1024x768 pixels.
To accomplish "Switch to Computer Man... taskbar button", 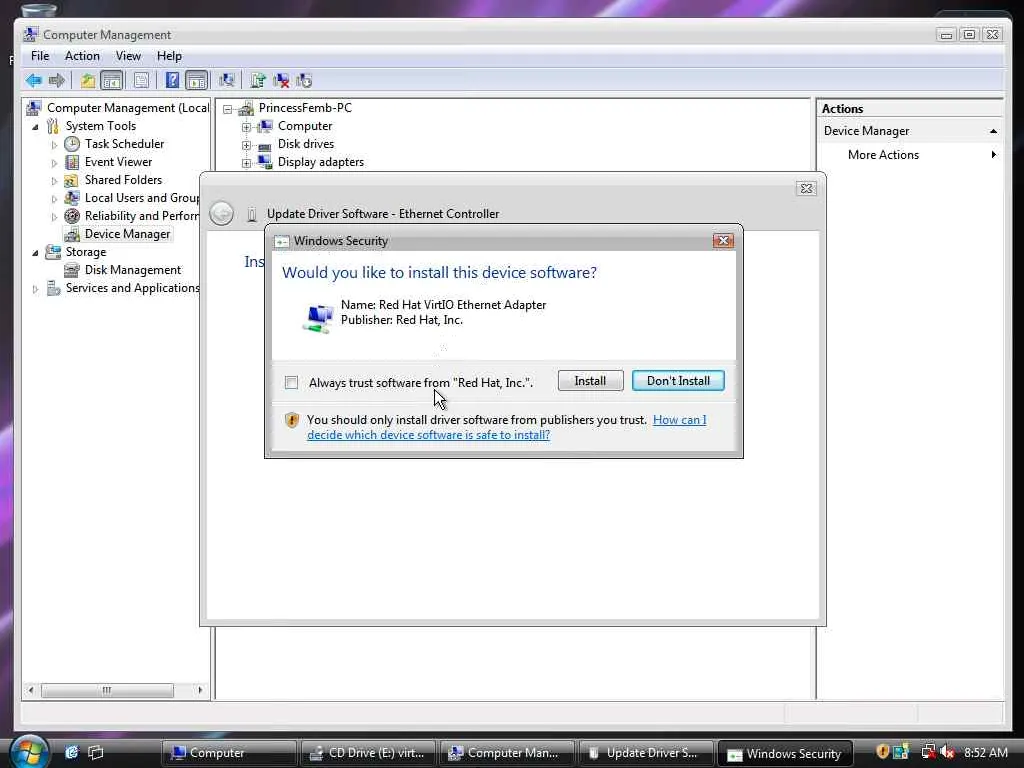I will click(507, 753).
